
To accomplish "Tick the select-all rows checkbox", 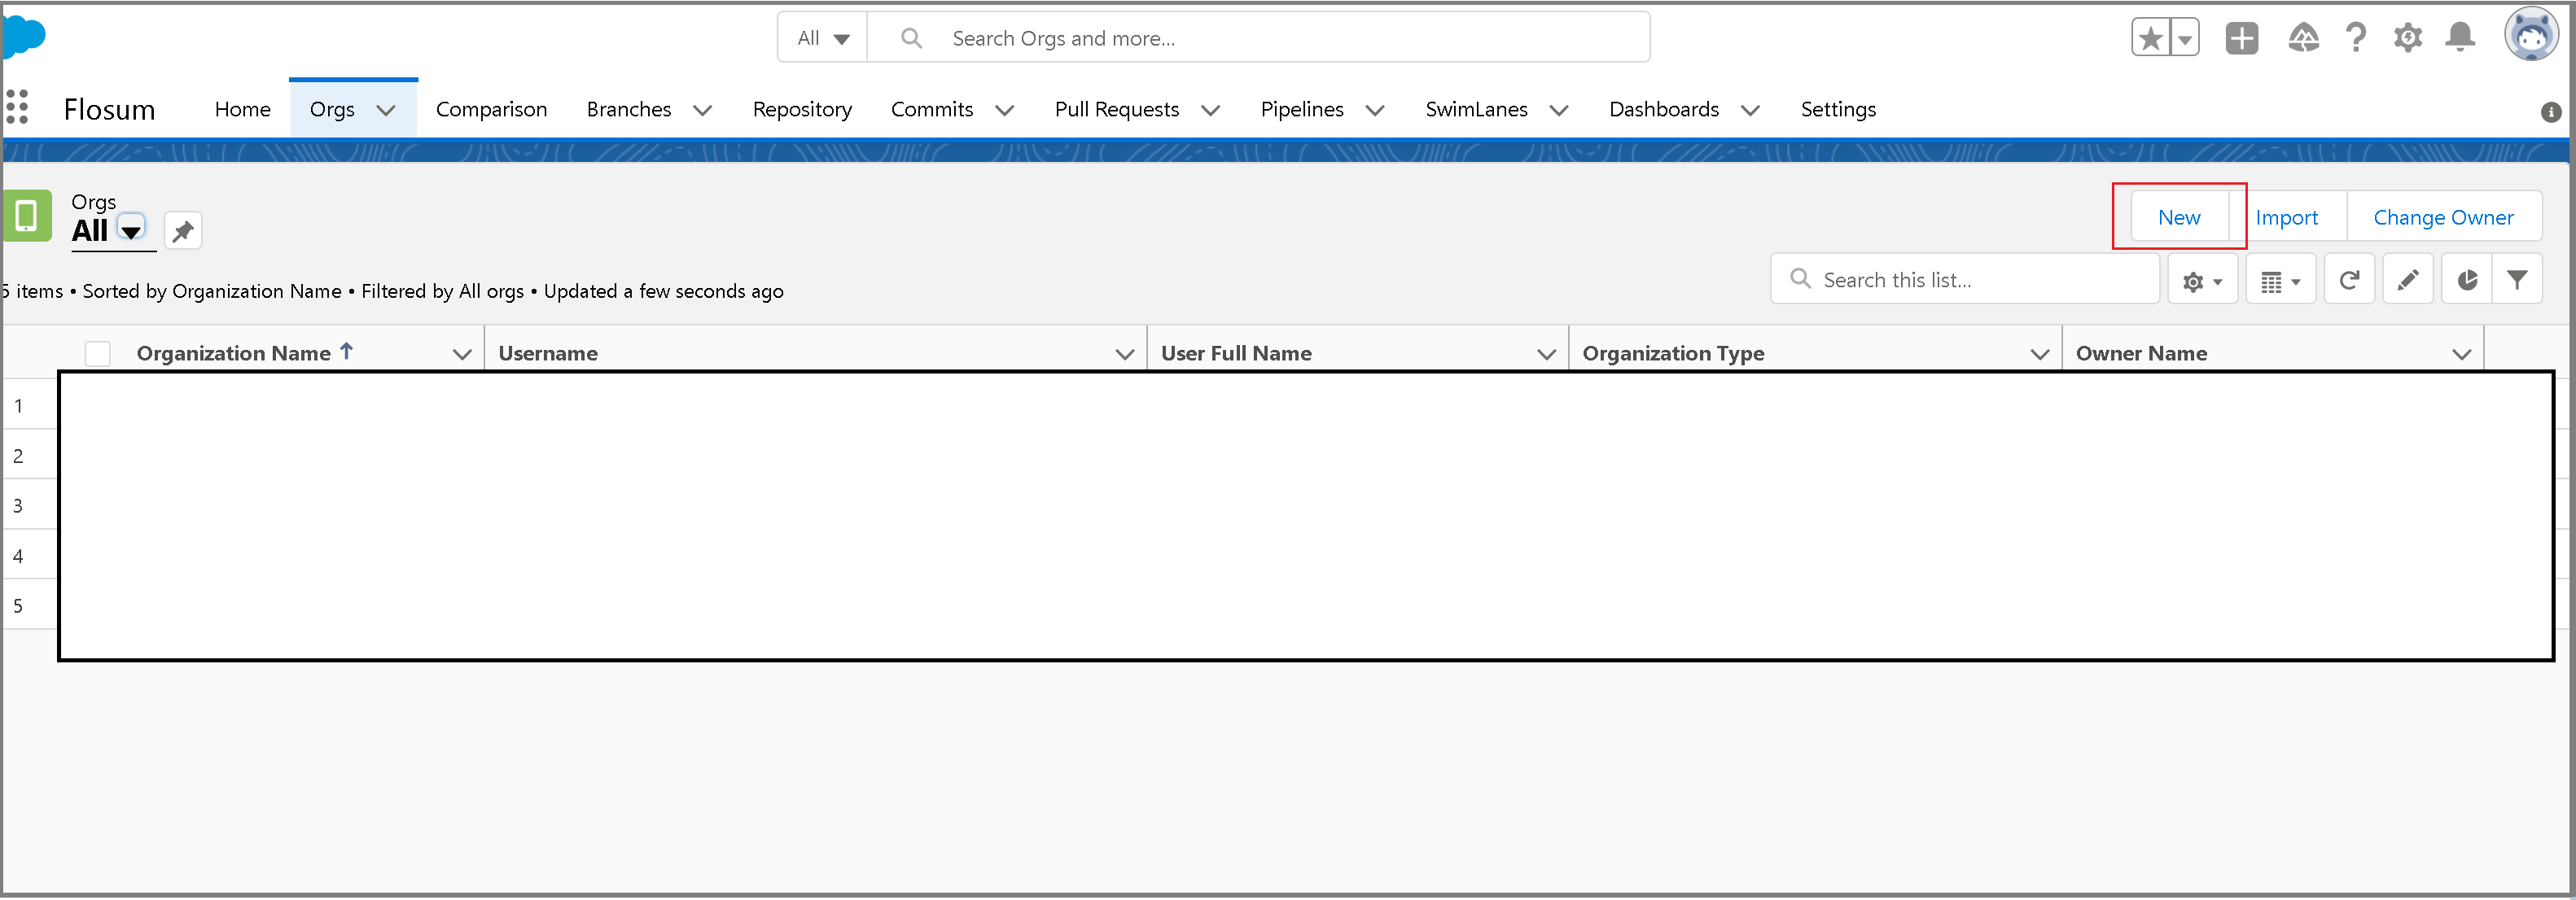I will click(x=98, y=354).
